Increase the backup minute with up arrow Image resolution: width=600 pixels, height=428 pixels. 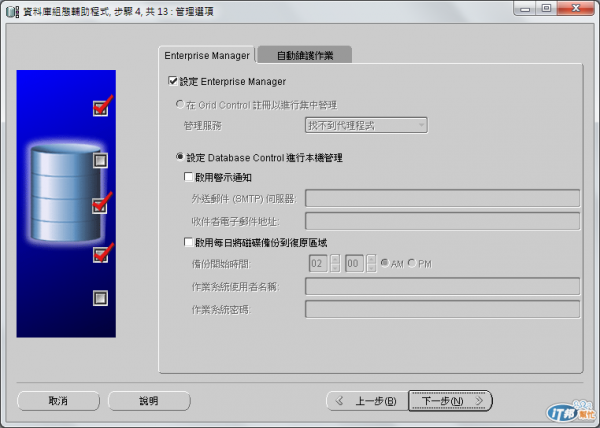coord(371,259)
